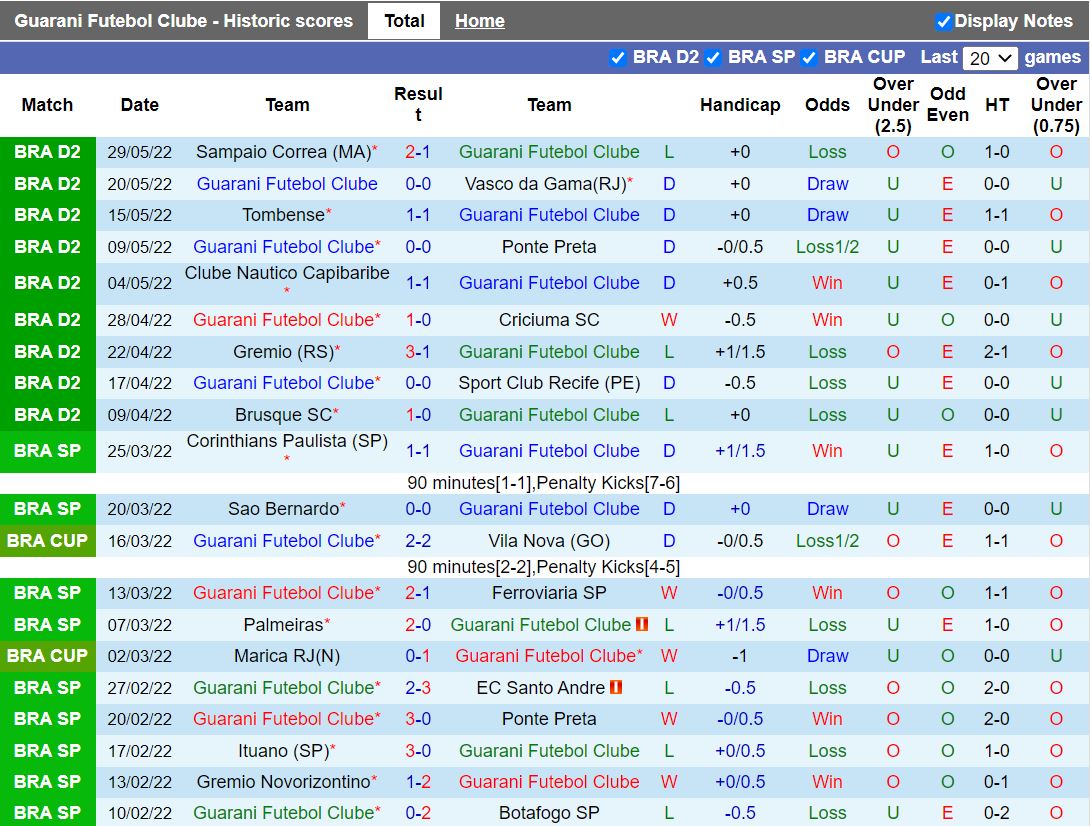Click red card icon in the Palmeiras match row
Image resolution: width=1090 pixels, height=826 pixels.
pyautogui.click(x=641, y=625)
